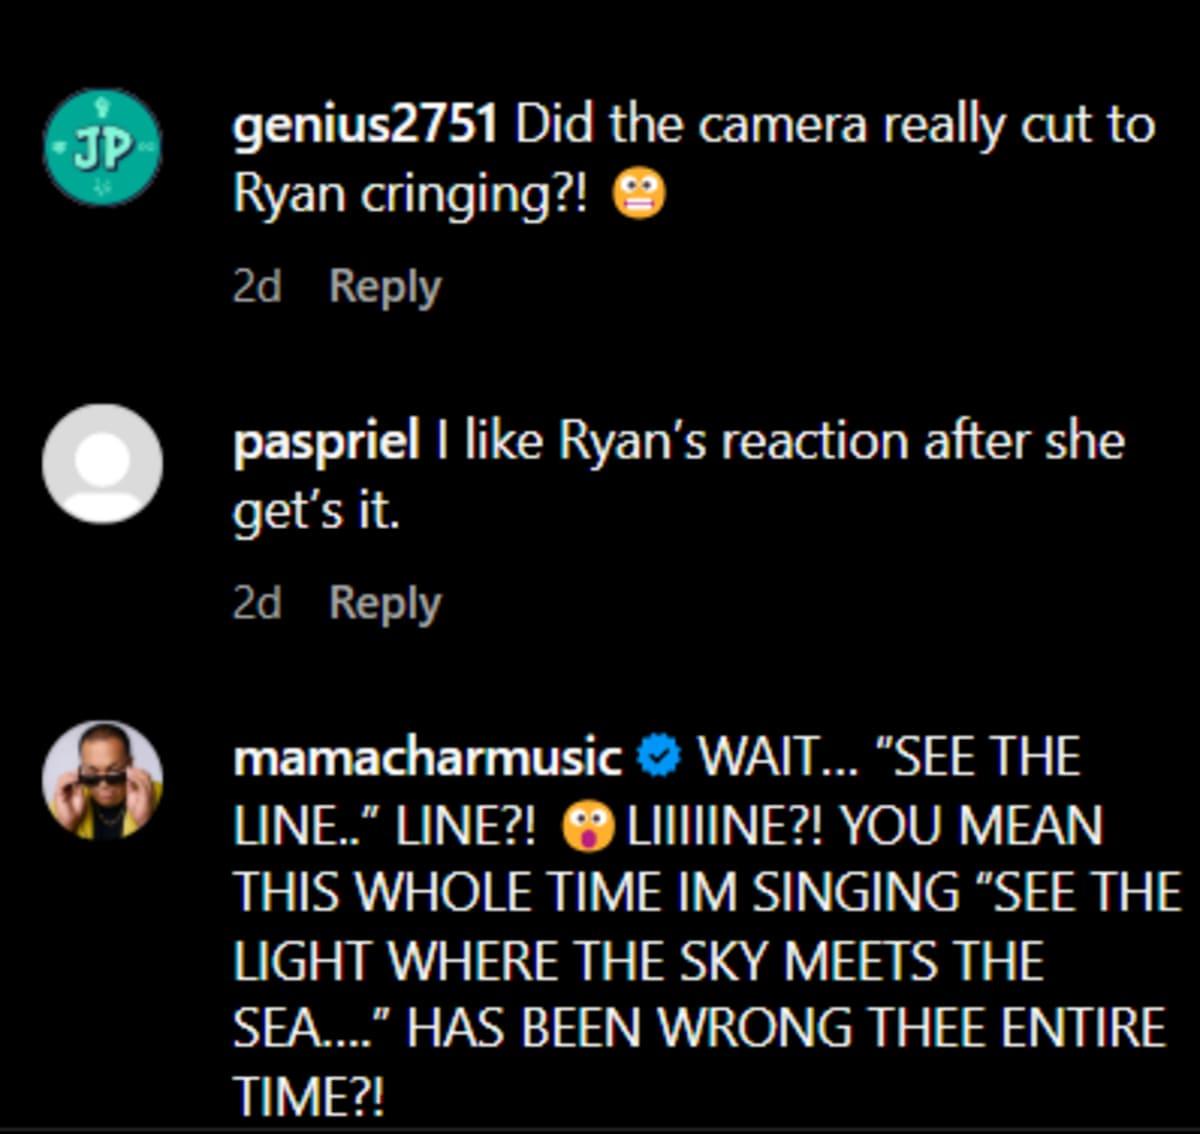Open the paspriel username link
Image resolution: width=1200 pixels, height=1134 pixels.
pyautogui.click(x=326, y=442)
